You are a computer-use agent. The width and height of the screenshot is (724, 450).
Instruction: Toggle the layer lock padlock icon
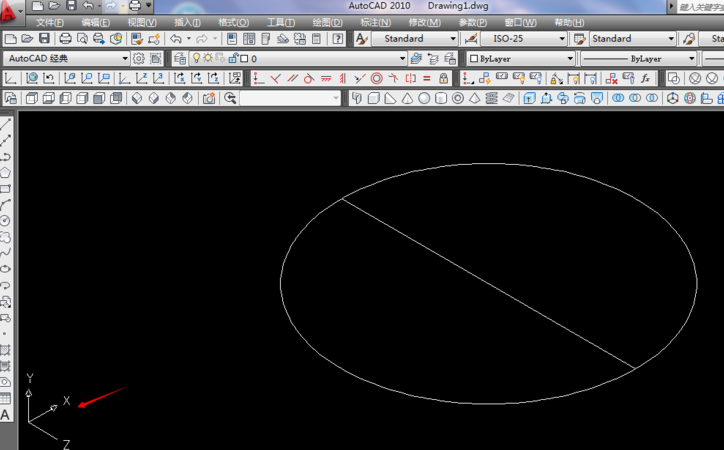[232, 59]
